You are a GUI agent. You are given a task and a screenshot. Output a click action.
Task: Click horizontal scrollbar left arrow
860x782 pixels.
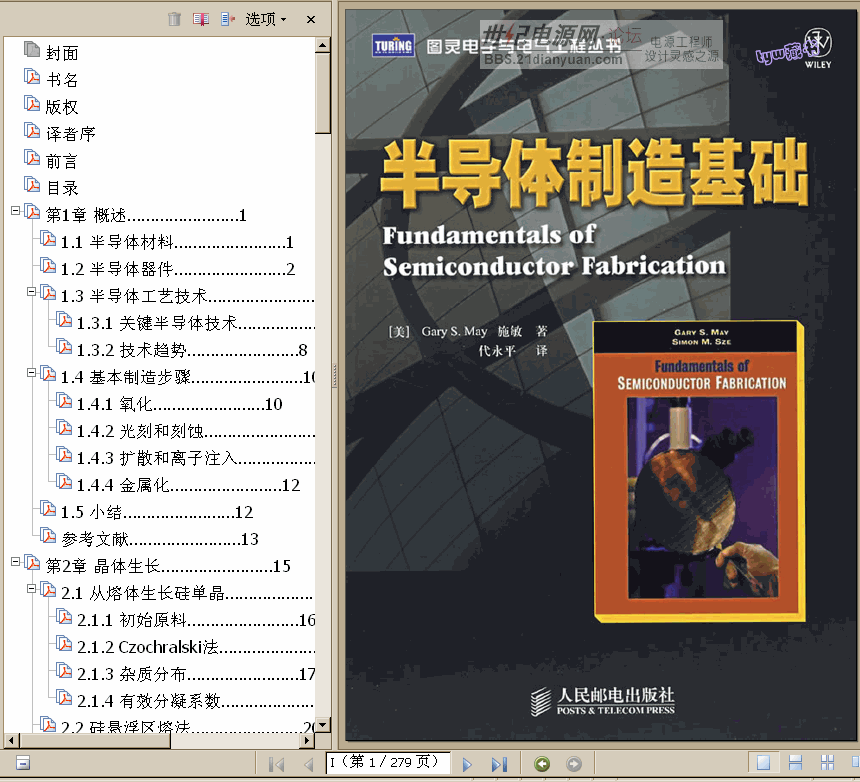10,740
